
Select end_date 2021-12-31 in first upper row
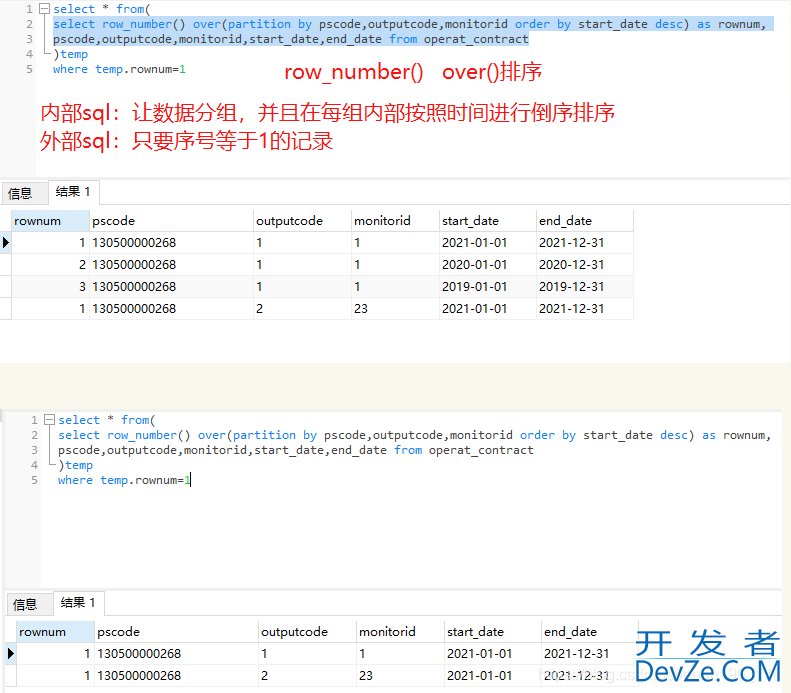(585, 243)
